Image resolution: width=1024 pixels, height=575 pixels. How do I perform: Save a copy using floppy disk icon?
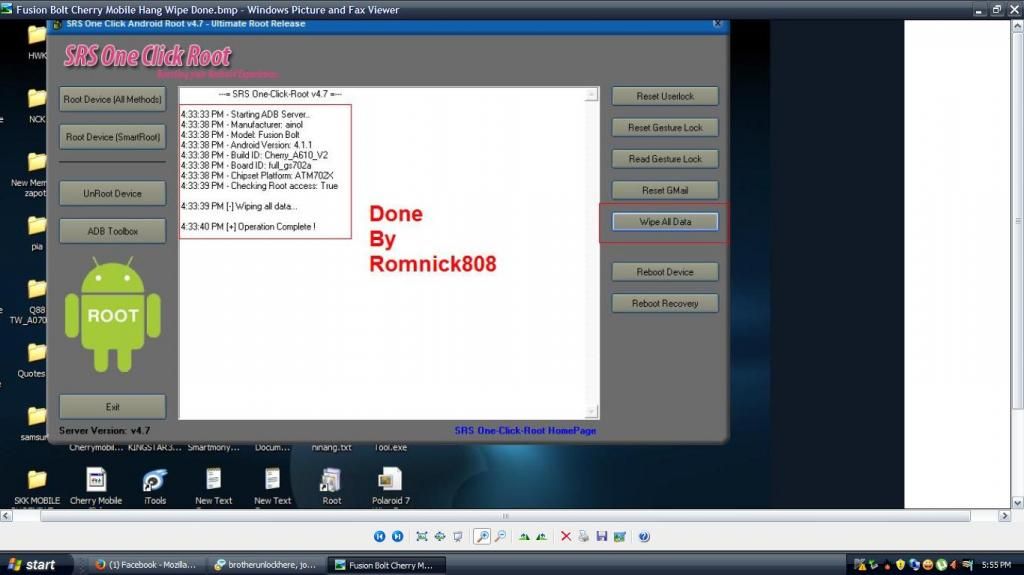602,537
